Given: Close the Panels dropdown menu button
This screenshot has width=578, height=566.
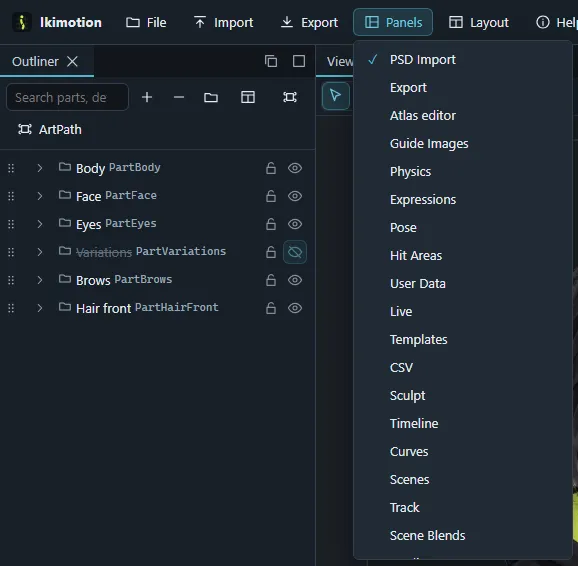Looking at the screenshot, I should [393, 22].
